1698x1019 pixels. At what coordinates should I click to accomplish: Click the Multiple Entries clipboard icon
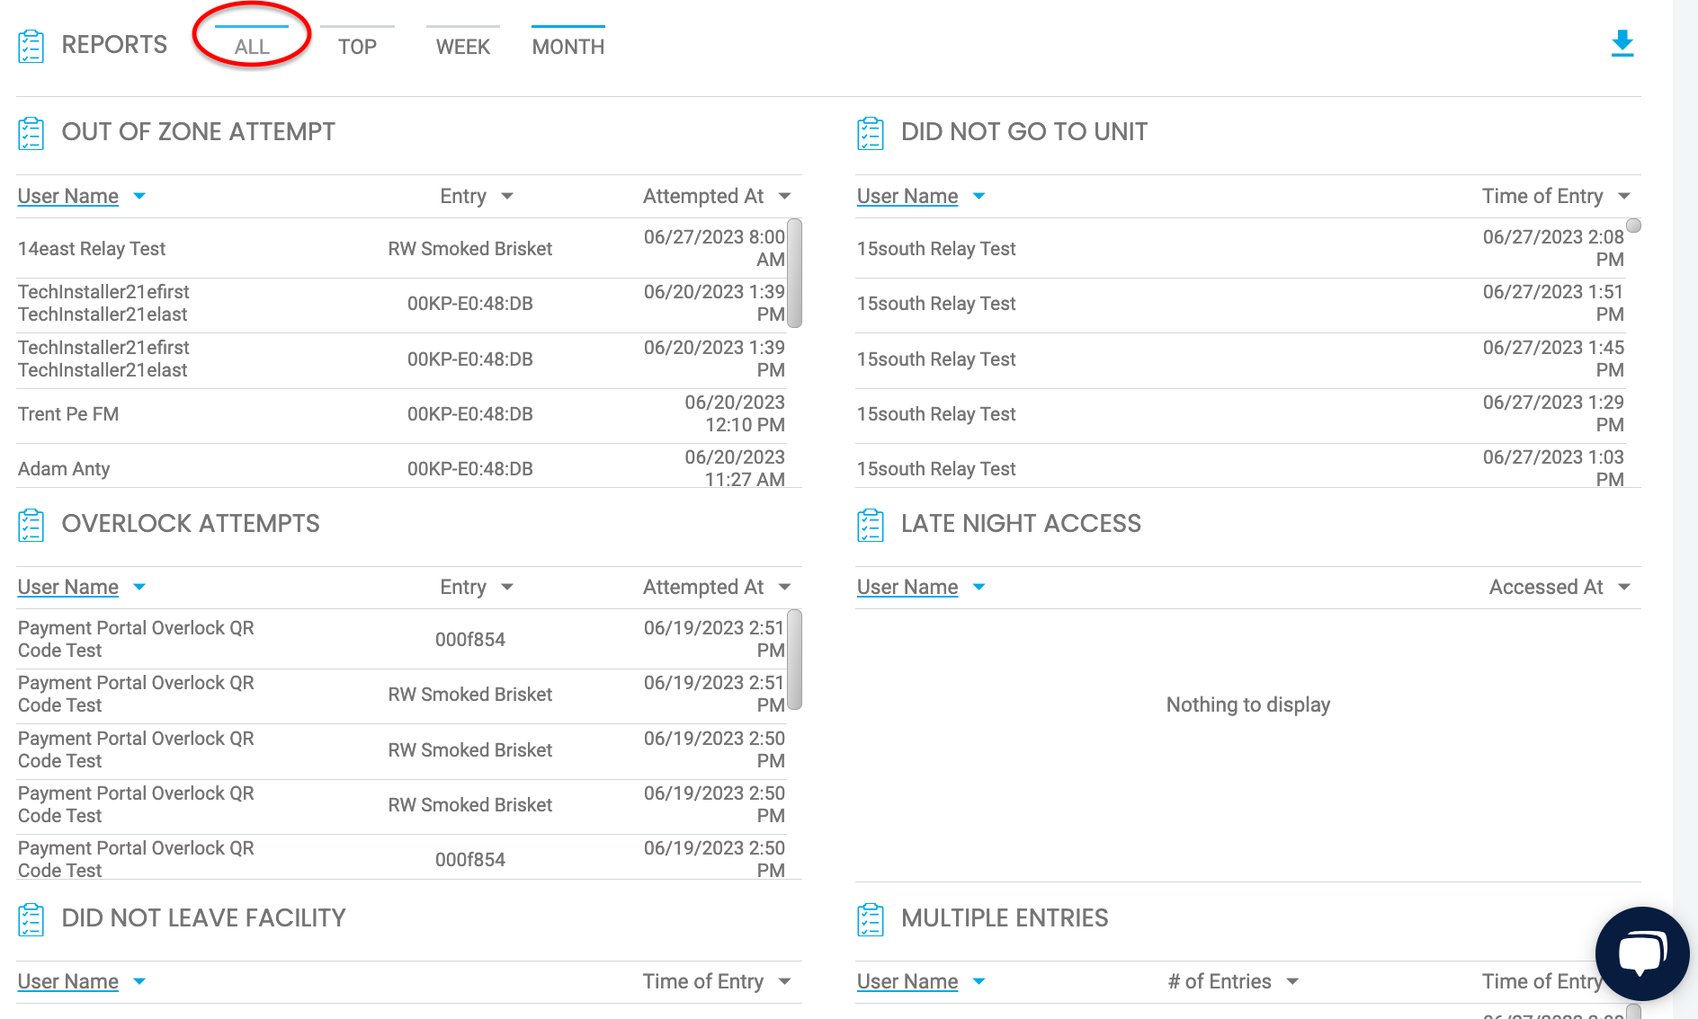click(870, 917)
